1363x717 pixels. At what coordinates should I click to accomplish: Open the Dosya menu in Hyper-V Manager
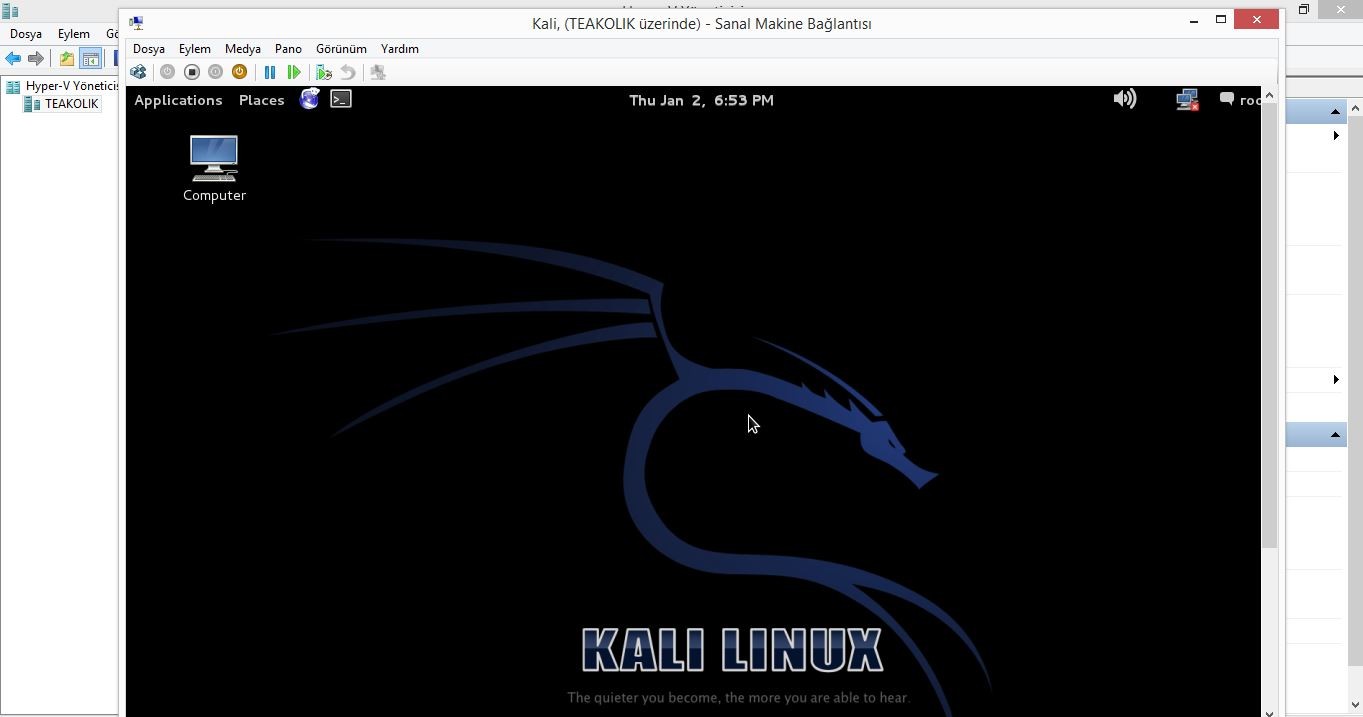26,34
